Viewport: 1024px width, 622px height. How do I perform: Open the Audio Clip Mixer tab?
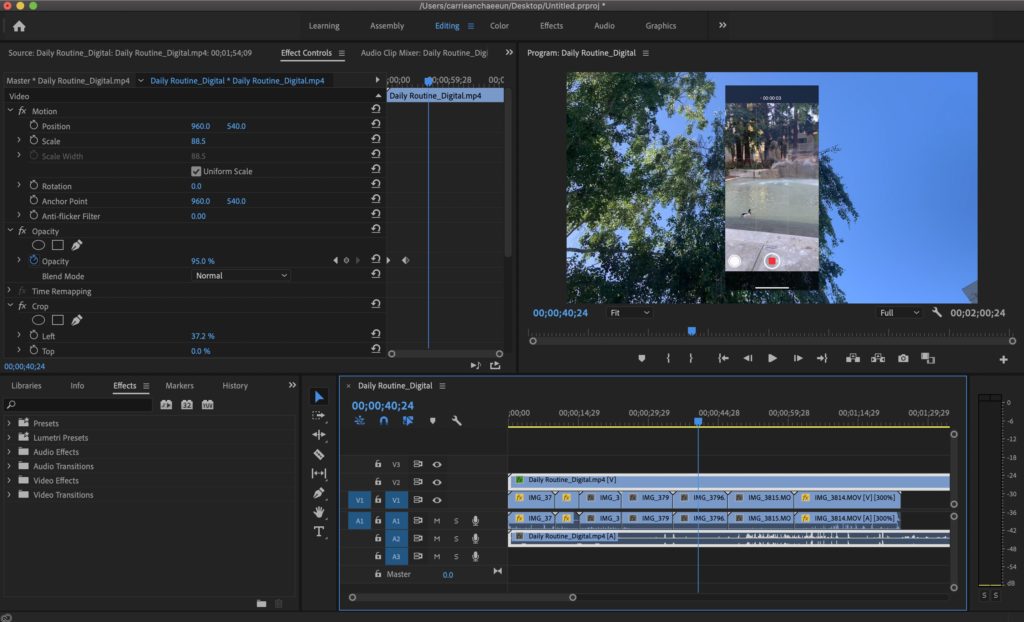(x=424, y=53)
